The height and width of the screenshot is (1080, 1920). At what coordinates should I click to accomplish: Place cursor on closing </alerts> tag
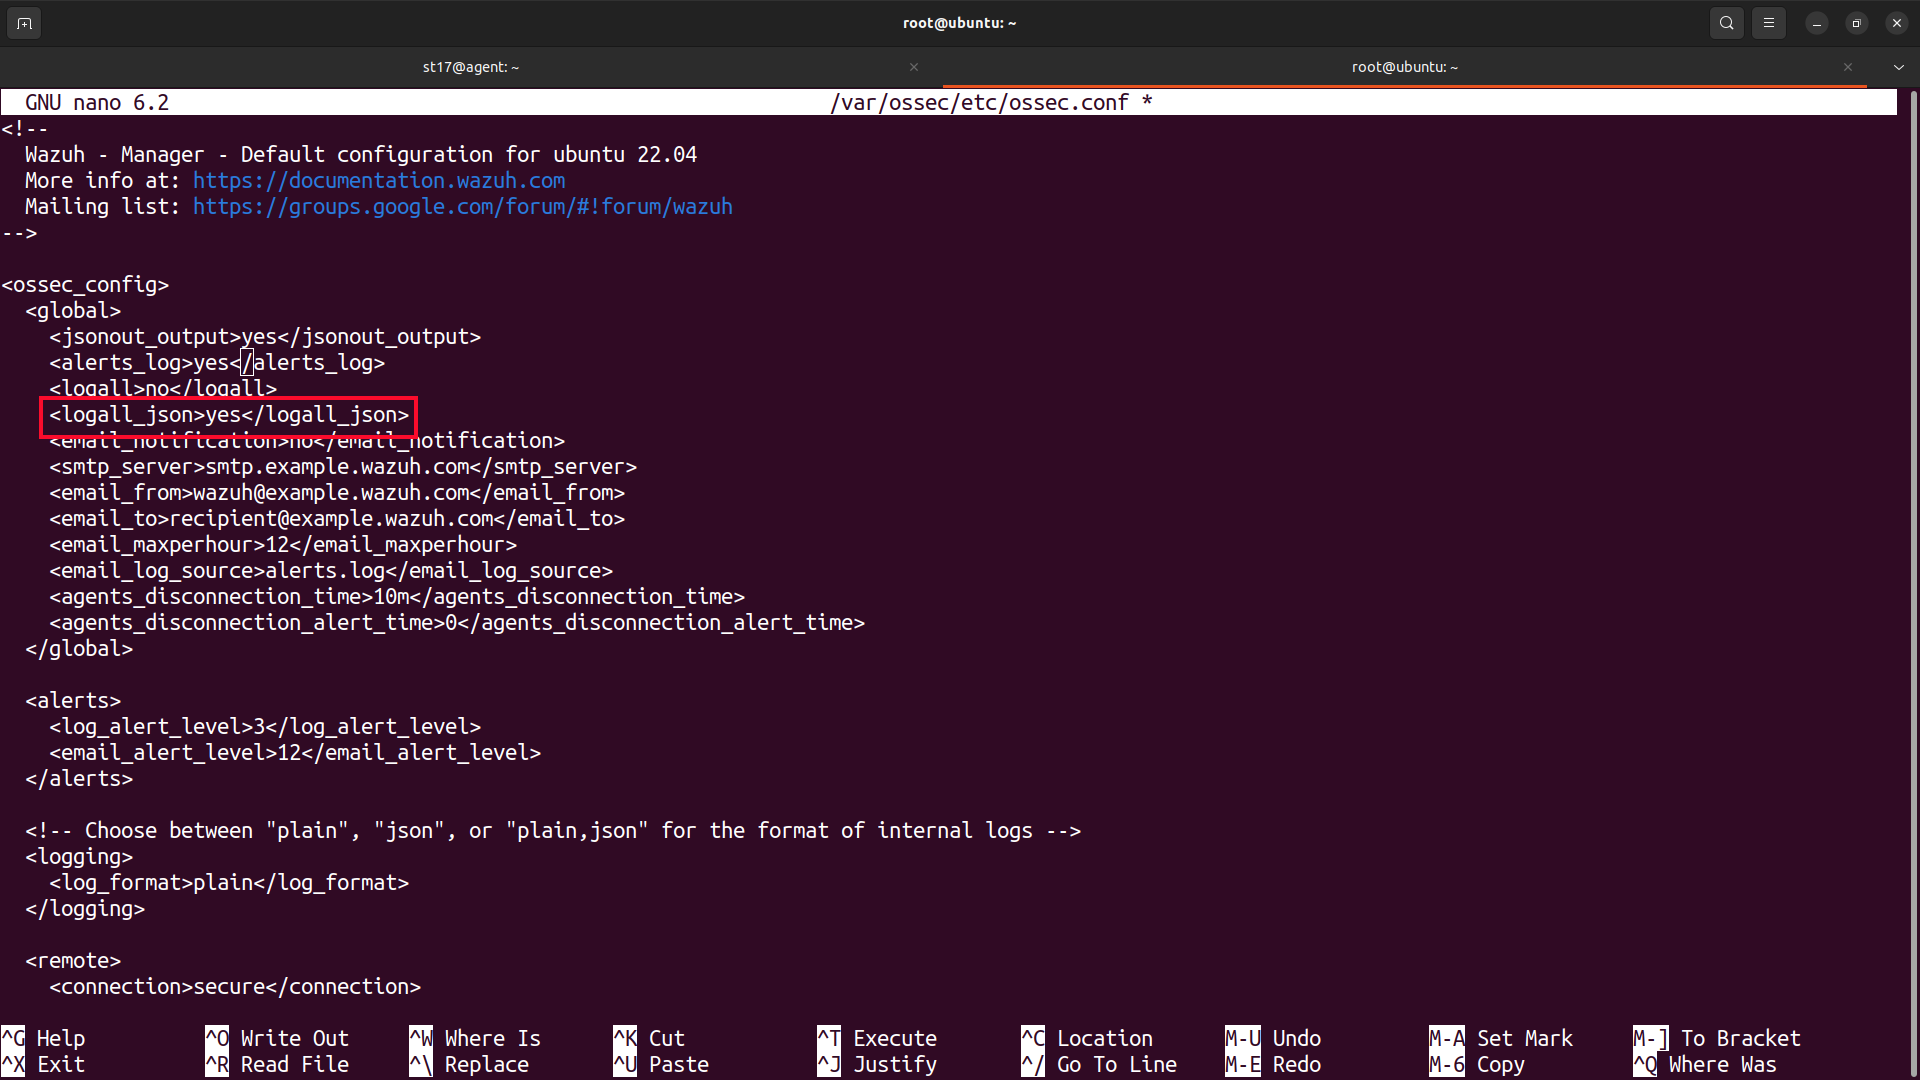pos(79,779)
